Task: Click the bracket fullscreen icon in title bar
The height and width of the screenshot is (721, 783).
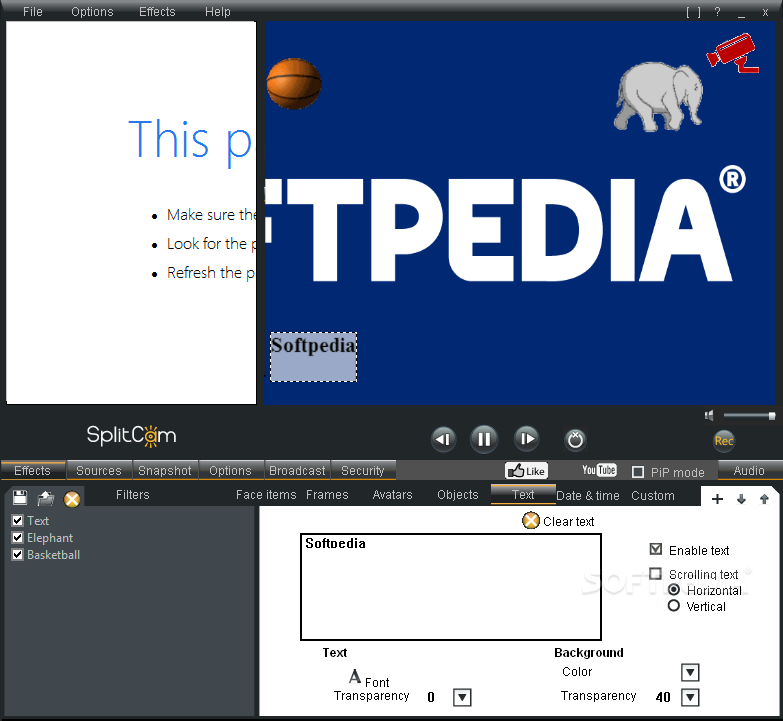Action: (693, 12)
